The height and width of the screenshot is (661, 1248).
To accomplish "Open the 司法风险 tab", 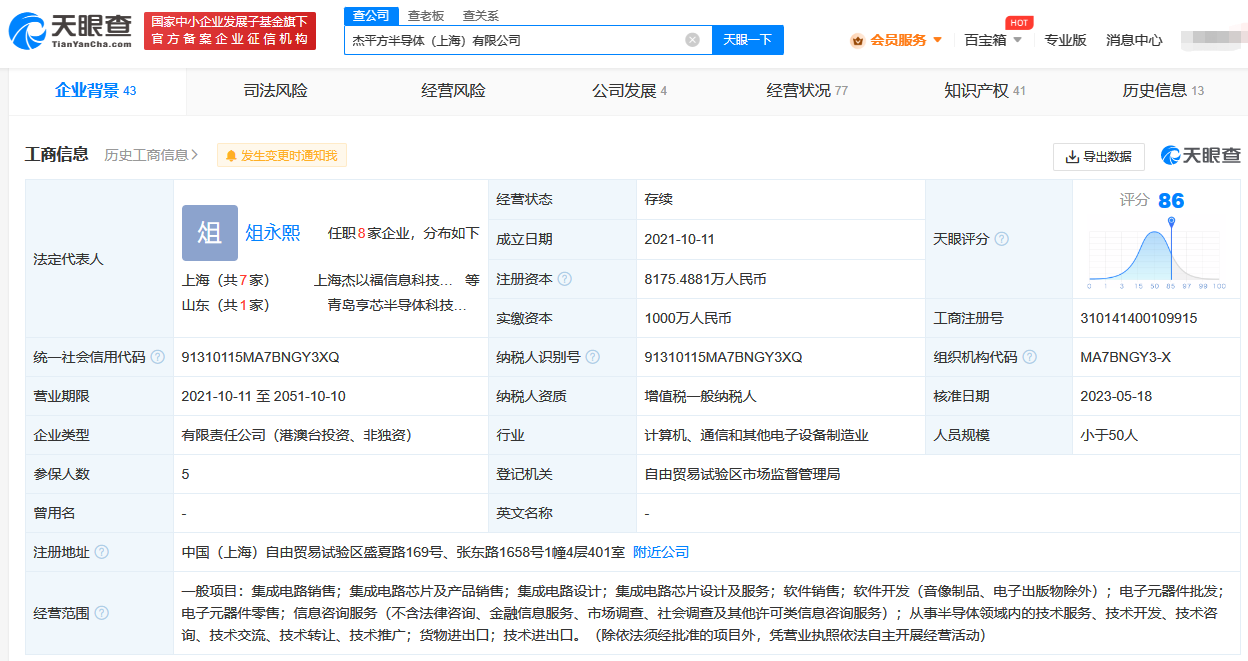I will tap(275, 91).
